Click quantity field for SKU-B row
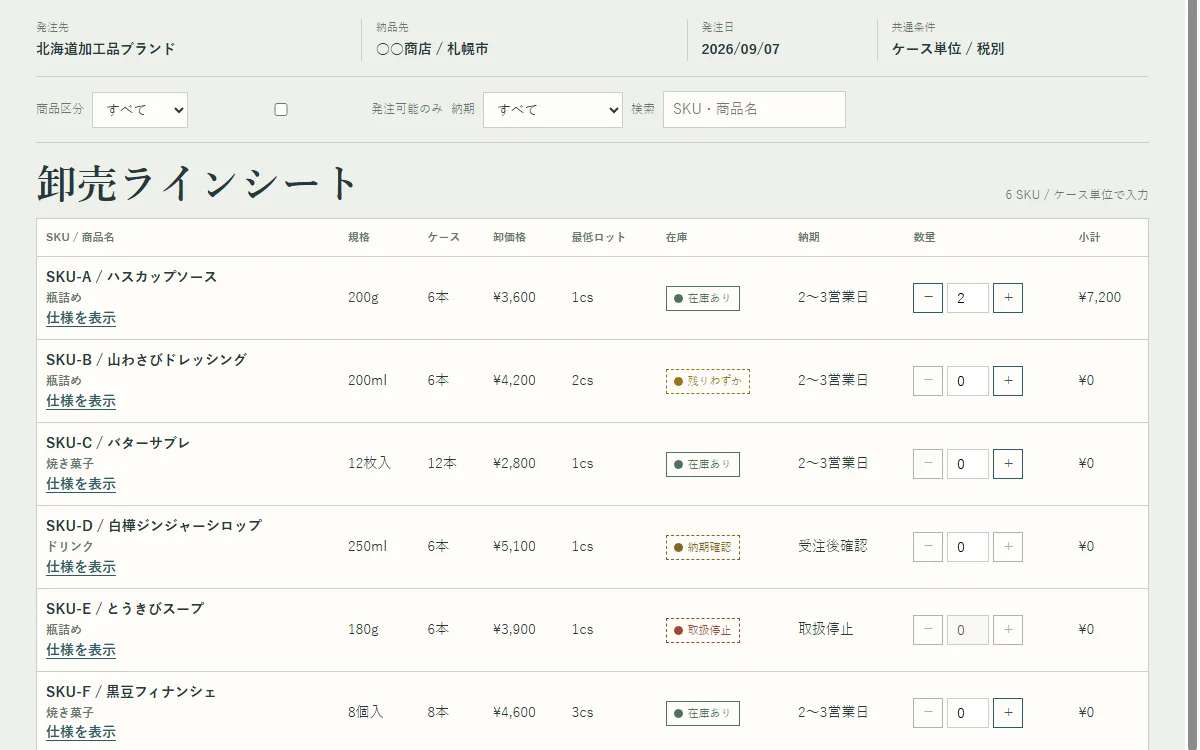The height and width of the screenshot is (750, 1200). coord(968,381)
